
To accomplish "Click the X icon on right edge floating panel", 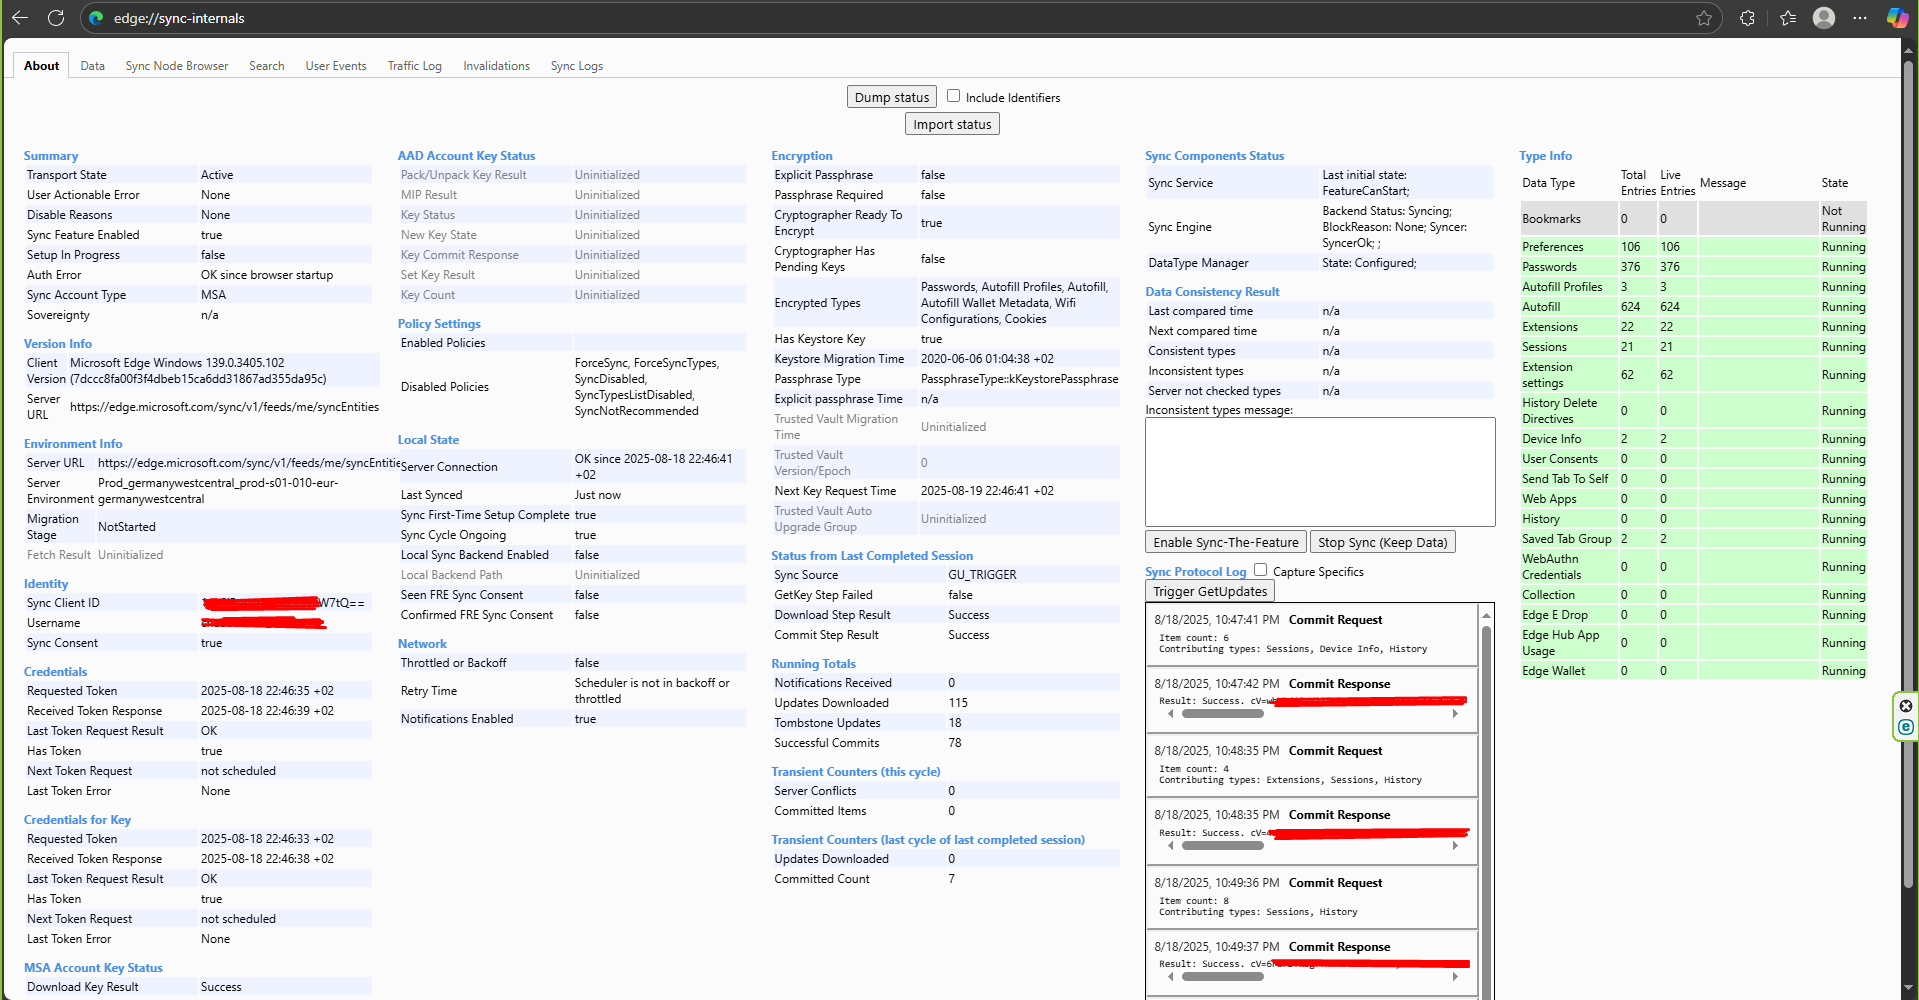I will pyautogui.click(x=1906, y=706).
